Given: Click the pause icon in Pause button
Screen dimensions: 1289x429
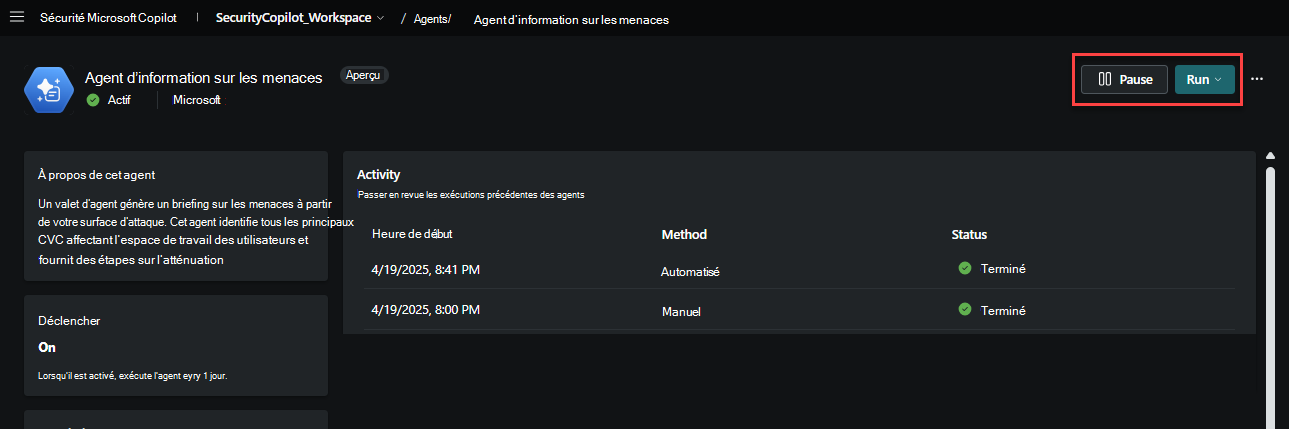Looking at the screenshot, I should [1105, 80].
